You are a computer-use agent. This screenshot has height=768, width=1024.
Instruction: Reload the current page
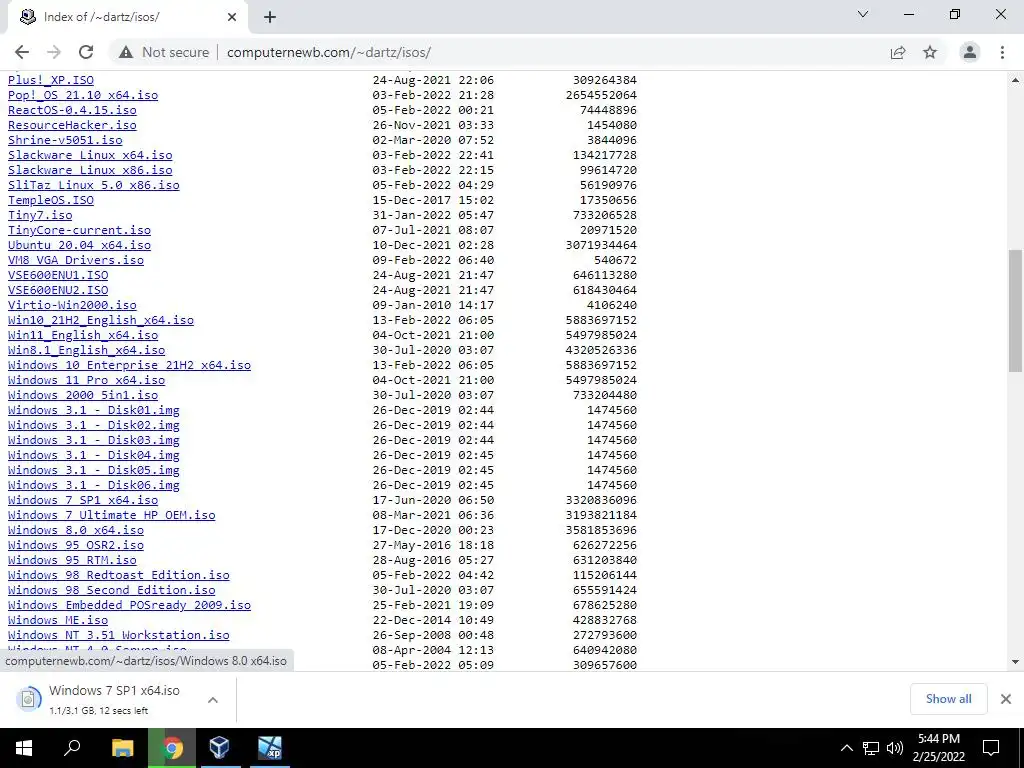86,52
